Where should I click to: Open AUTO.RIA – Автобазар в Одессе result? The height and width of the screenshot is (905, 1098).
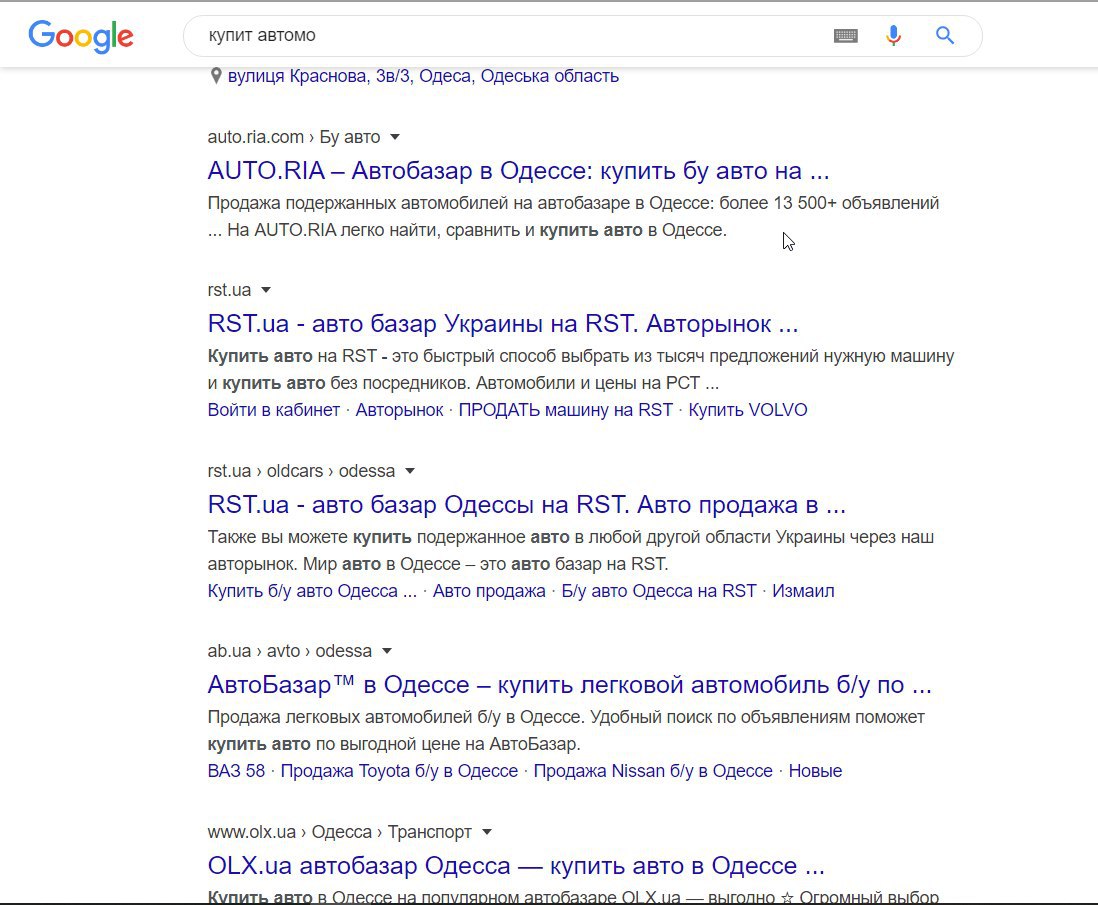coord(518,170)
